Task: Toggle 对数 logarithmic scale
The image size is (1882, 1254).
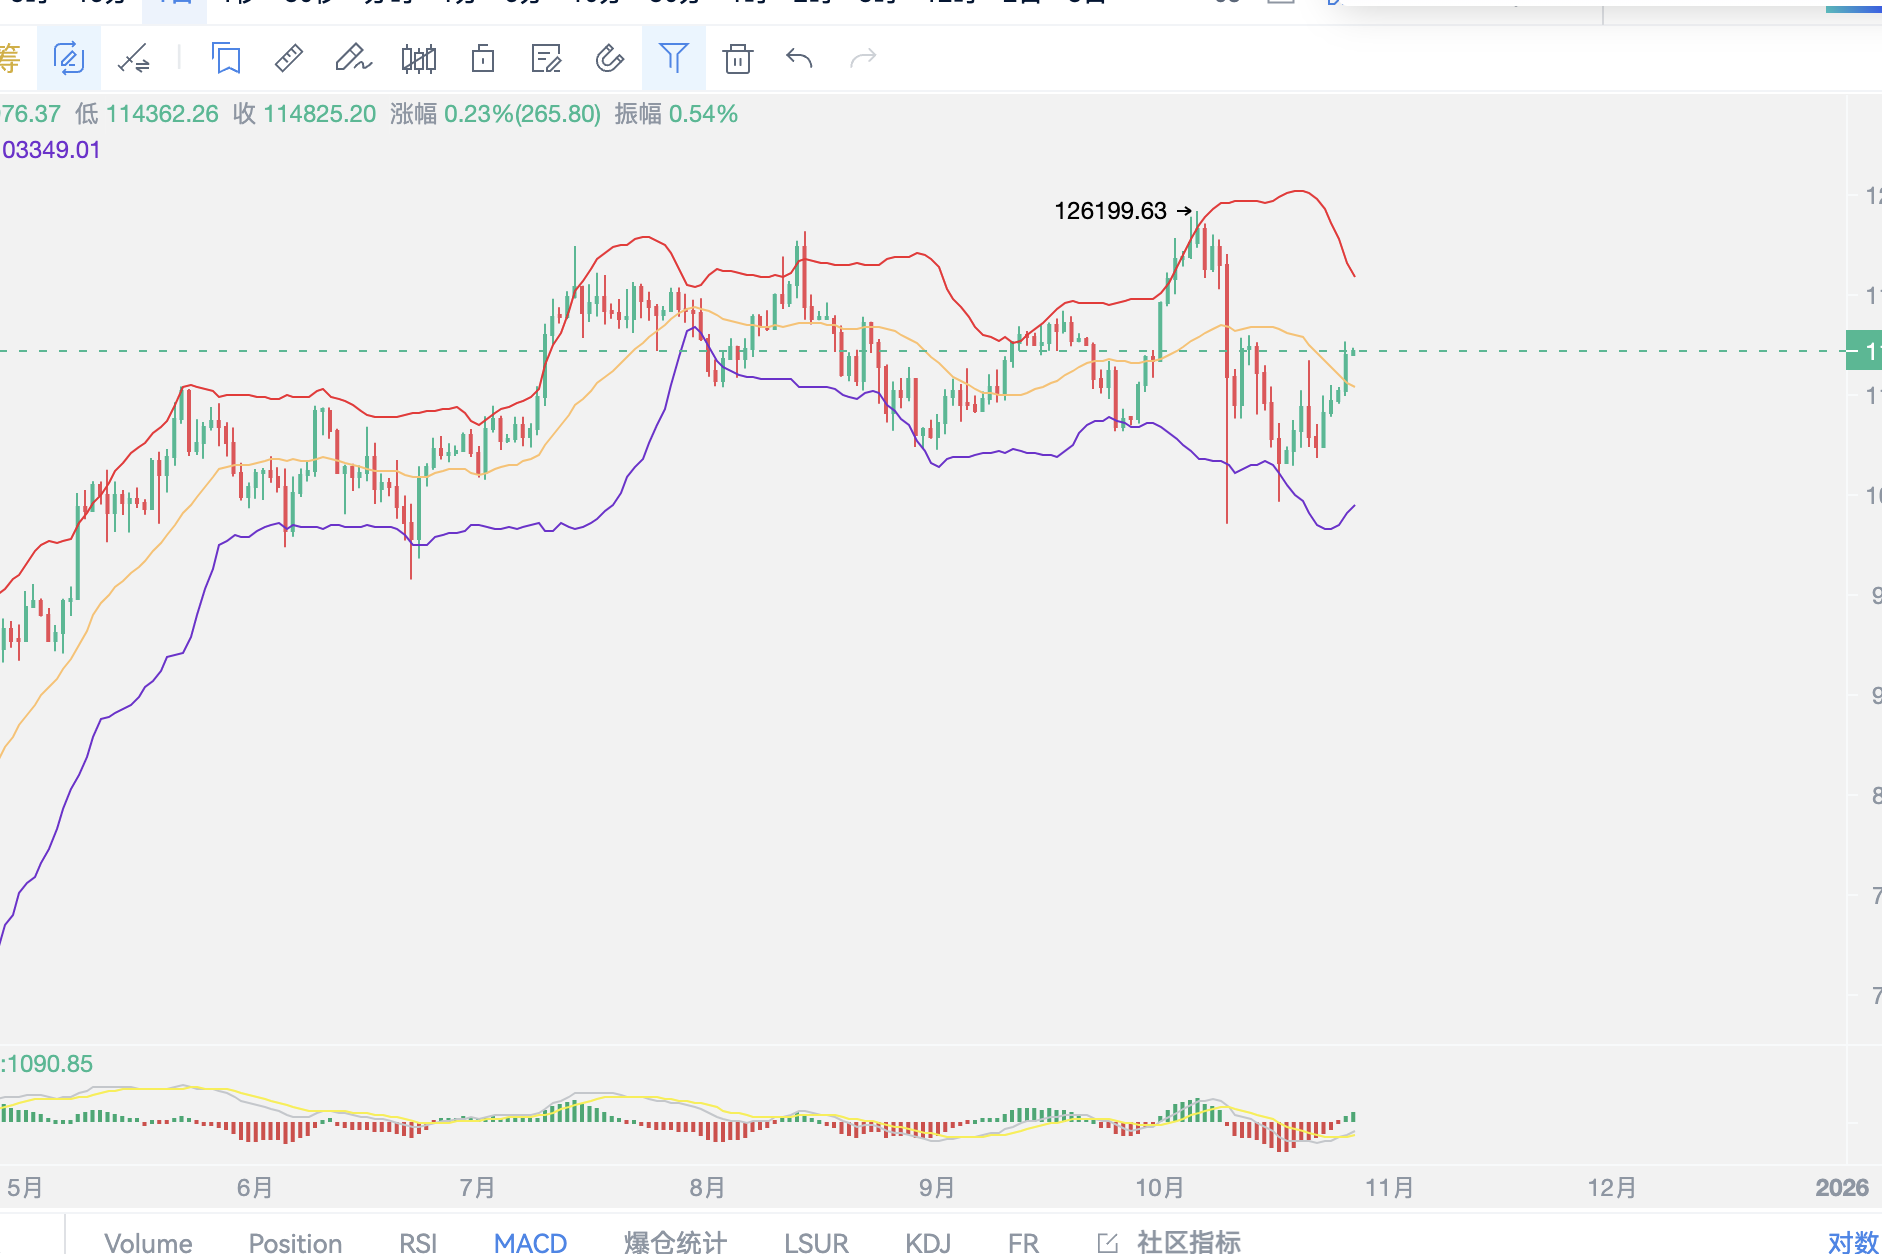Action: (1853, 1242)
